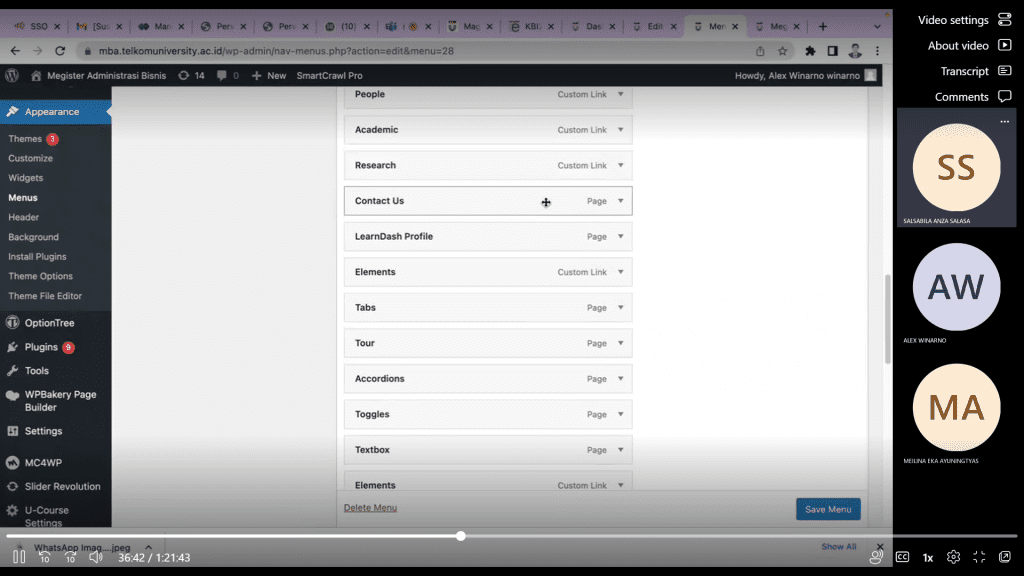Expand the LearnDash Profile menu item
Screen dimensions: 1024x576
click(620, 237)
